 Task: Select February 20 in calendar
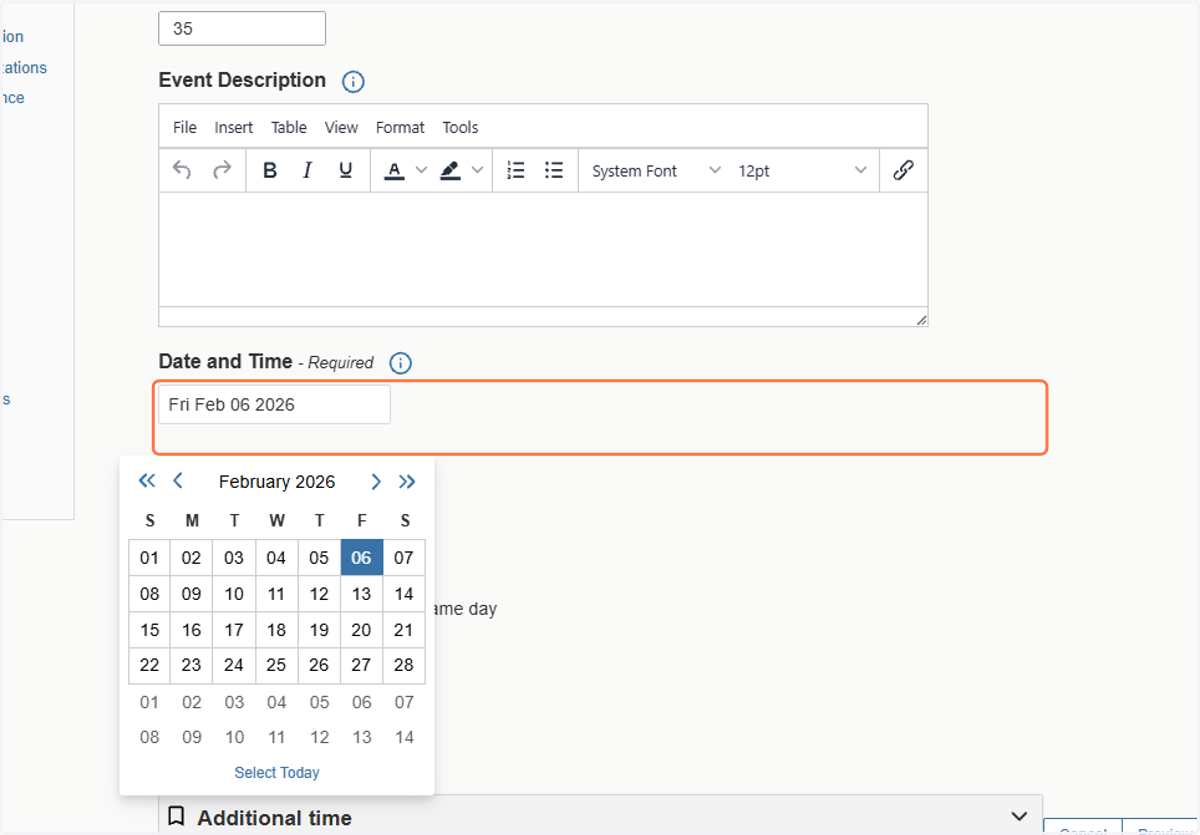coord(361,630)
